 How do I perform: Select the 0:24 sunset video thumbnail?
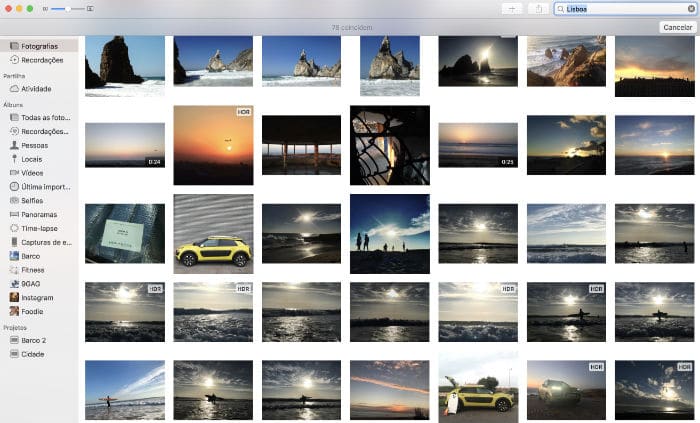pyautogui.click(x=125, y=145)
